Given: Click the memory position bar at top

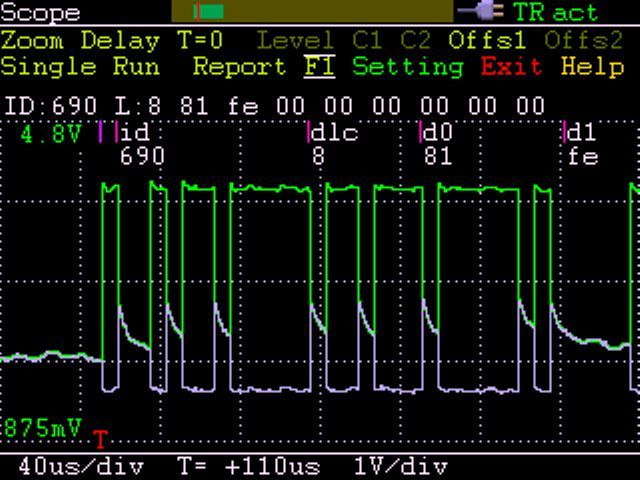Looking at the screenshot, I should coord(312,11).
